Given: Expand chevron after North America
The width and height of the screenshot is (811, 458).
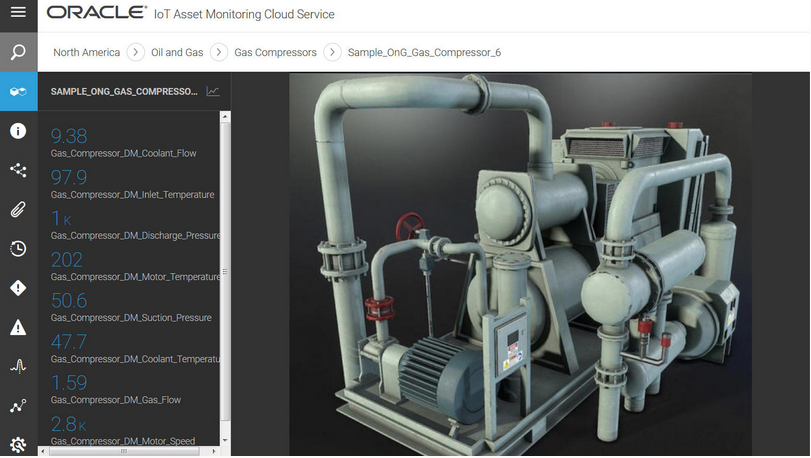Looking at the screenshot, I should [136, 52].
